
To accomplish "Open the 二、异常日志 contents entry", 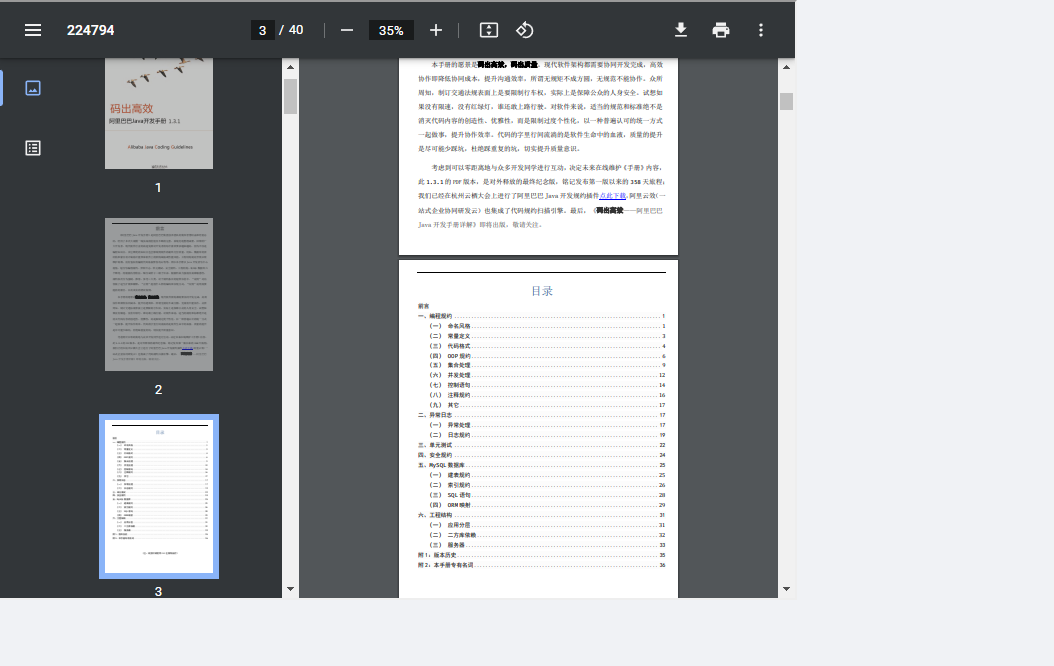I will coord(541,415).
